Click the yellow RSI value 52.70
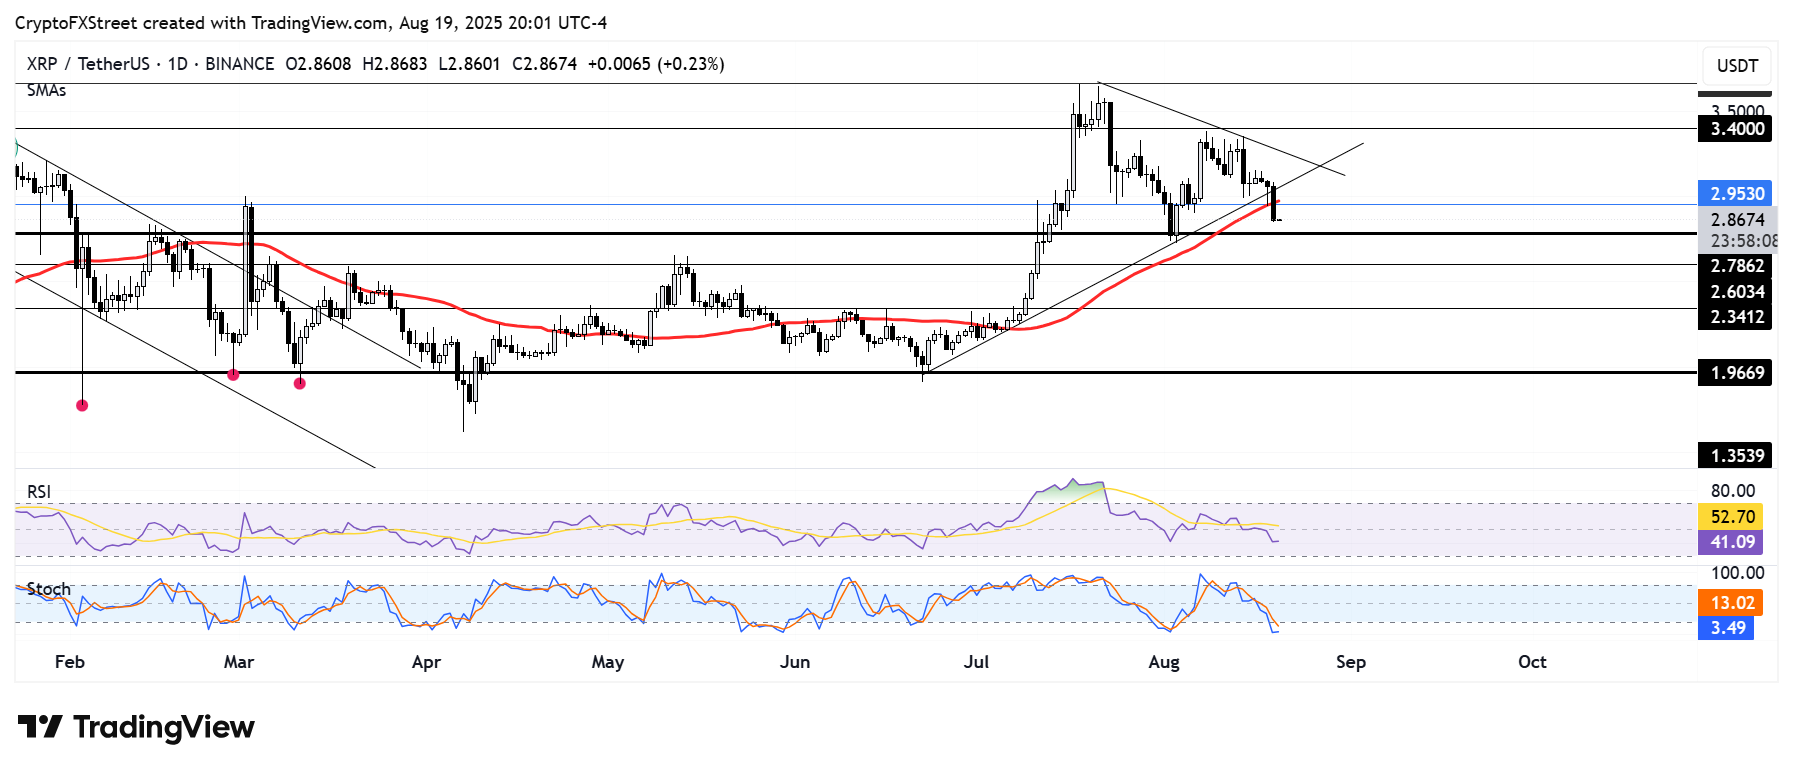 [1731, 517]
